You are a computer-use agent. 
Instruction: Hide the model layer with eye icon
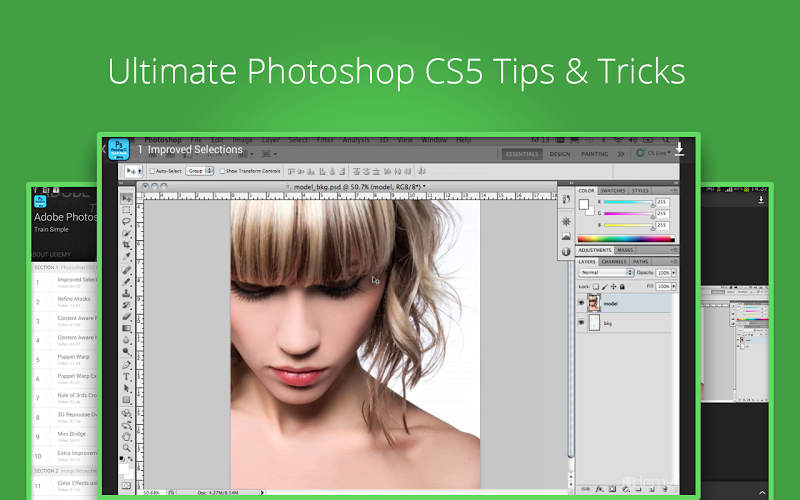pos(582,302)
